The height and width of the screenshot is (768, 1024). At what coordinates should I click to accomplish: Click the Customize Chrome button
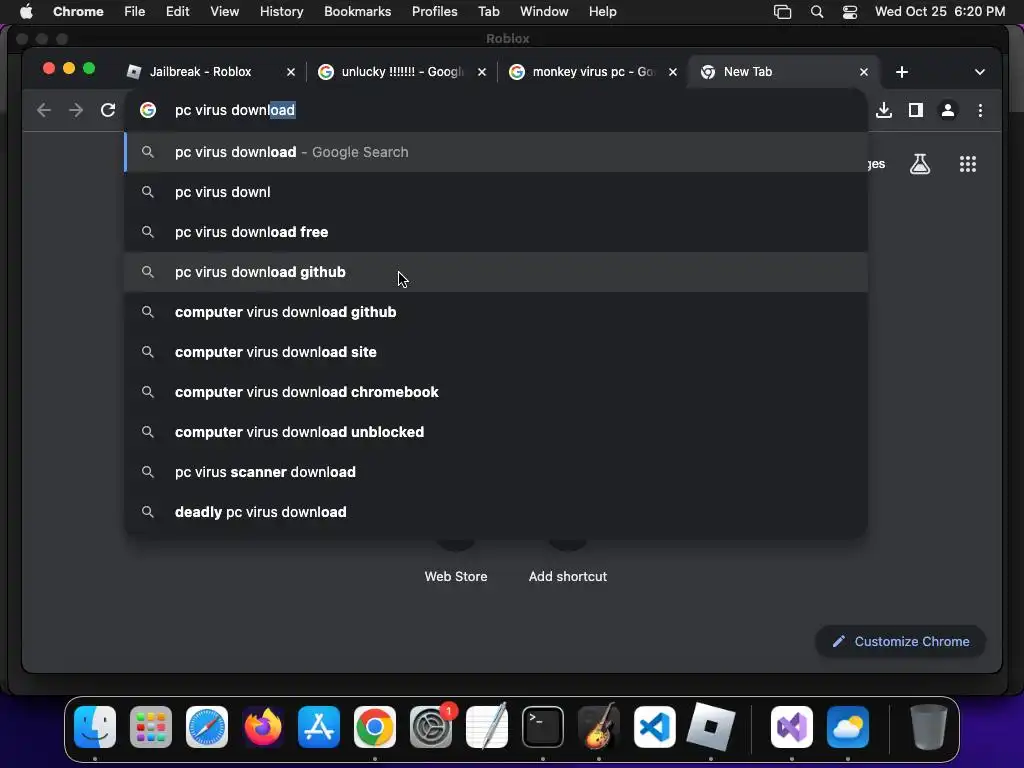[x=901, y=641]
